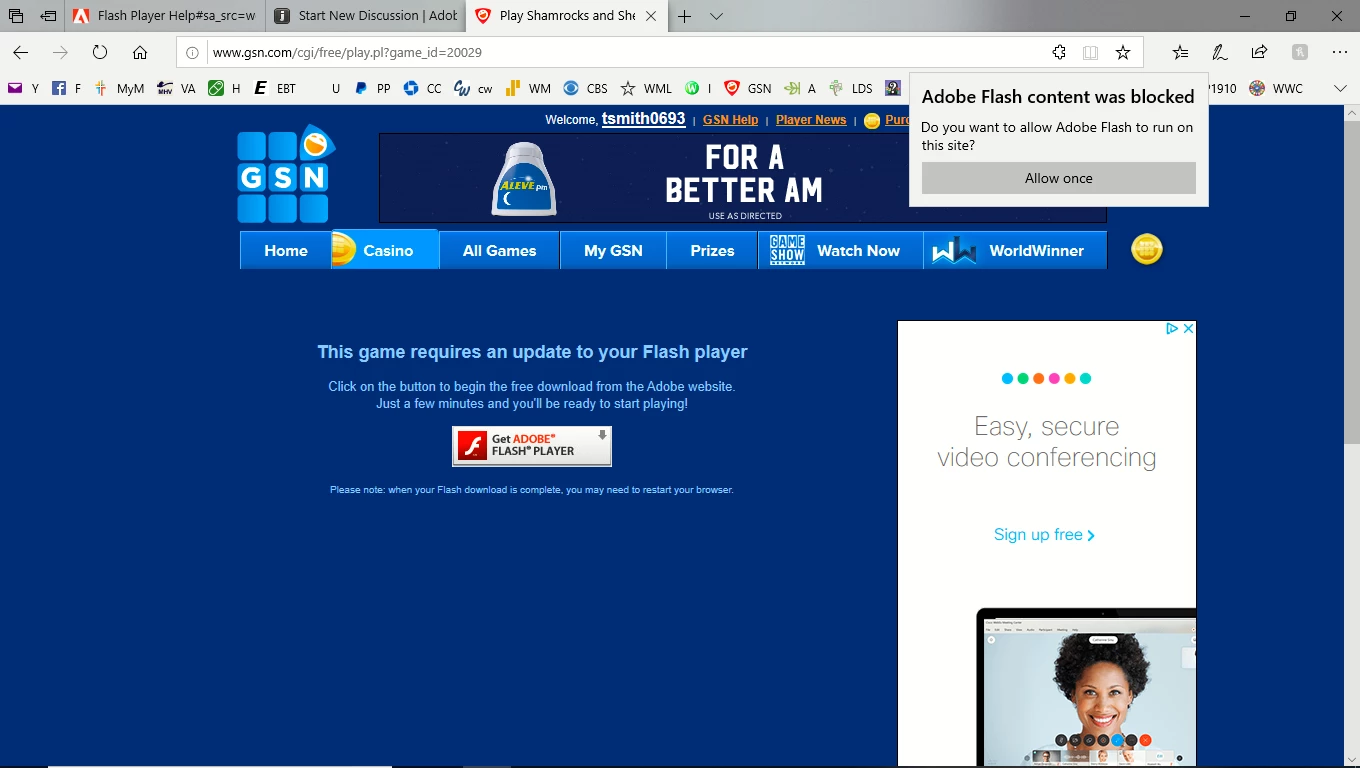Open the WorldWinner nav tab

click(x=1015, y=251)
